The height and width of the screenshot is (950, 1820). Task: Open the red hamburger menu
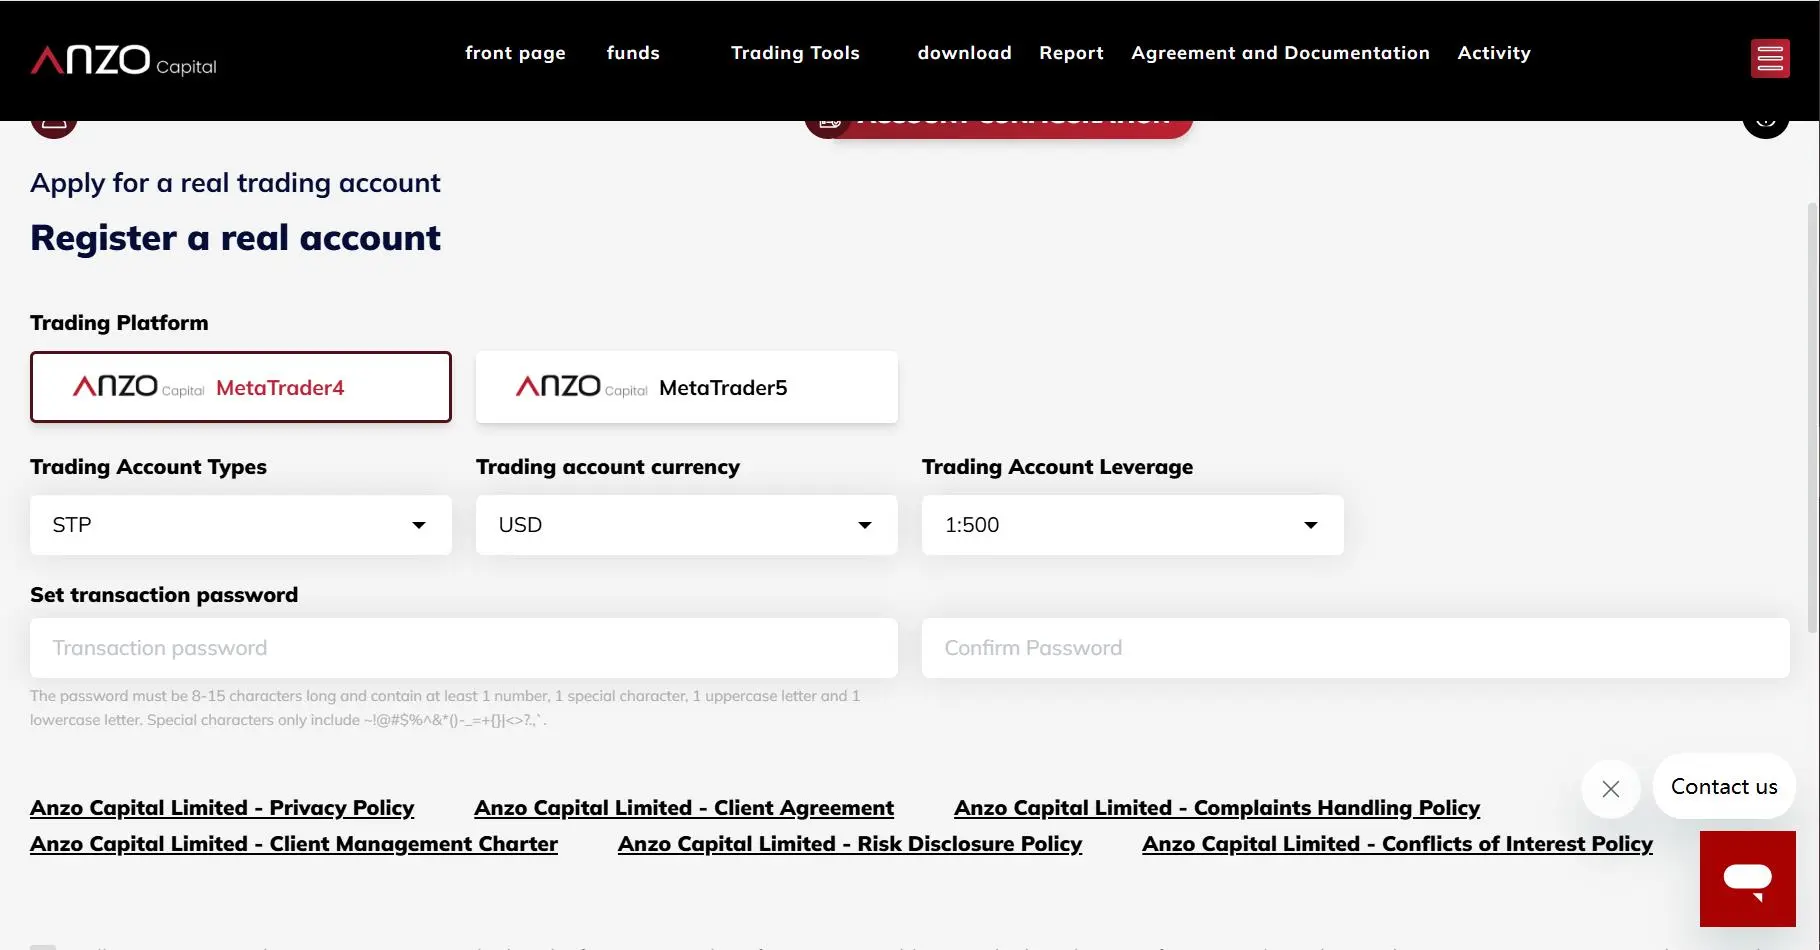[1770, 58]
